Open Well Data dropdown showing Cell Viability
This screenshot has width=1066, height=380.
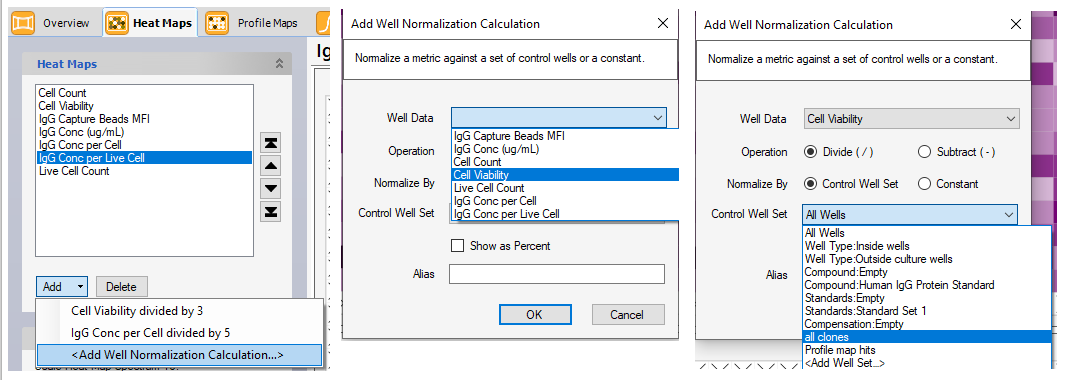click(912, 119)
